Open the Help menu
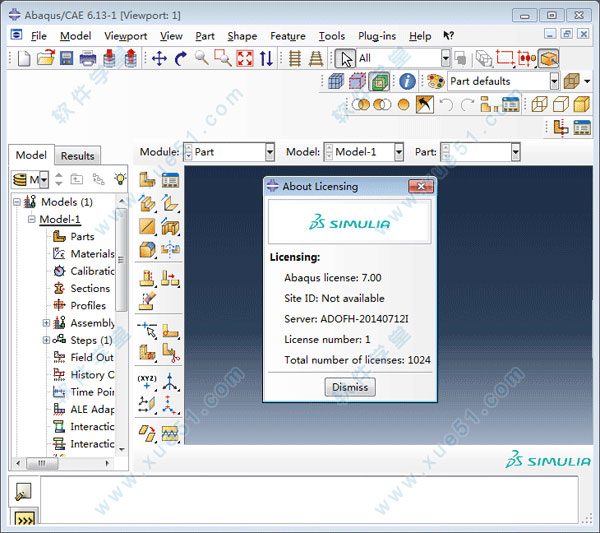Image resolution: width=600 pixels, height=533 pixels. [420, 36]
